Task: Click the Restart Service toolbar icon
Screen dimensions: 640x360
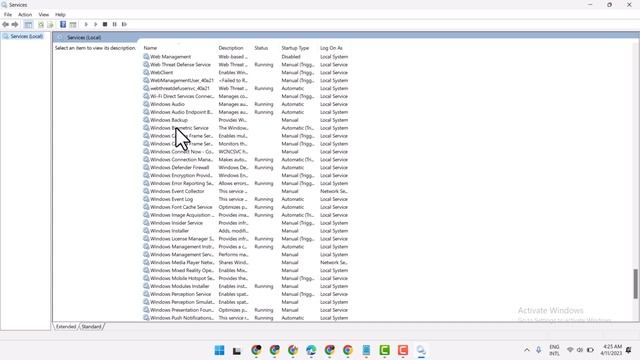Action: pyautogui.click(x=124, y=24)
